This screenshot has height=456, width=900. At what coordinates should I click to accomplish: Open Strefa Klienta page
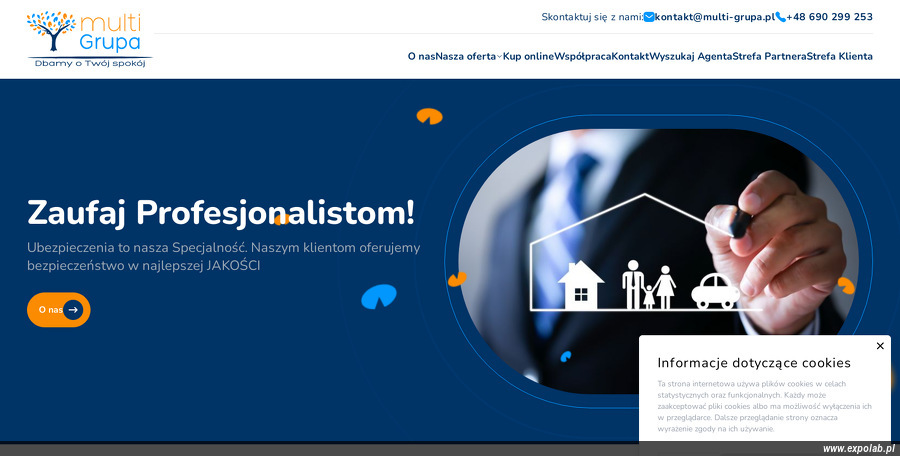coord(840,56)
